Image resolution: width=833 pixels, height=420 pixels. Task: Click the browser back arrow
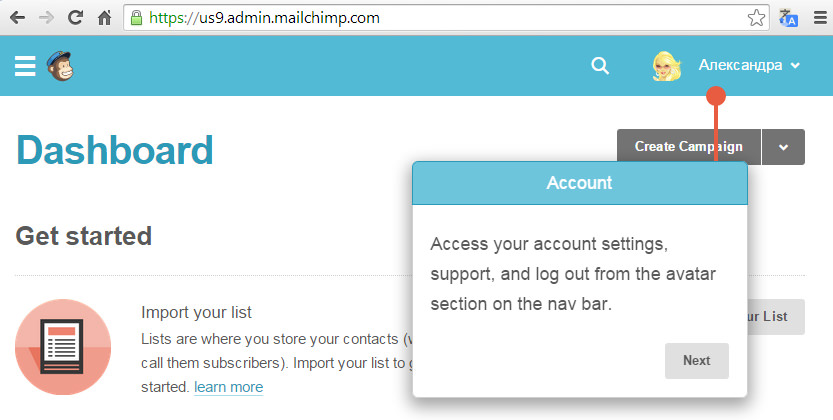[x=18, y=18]
